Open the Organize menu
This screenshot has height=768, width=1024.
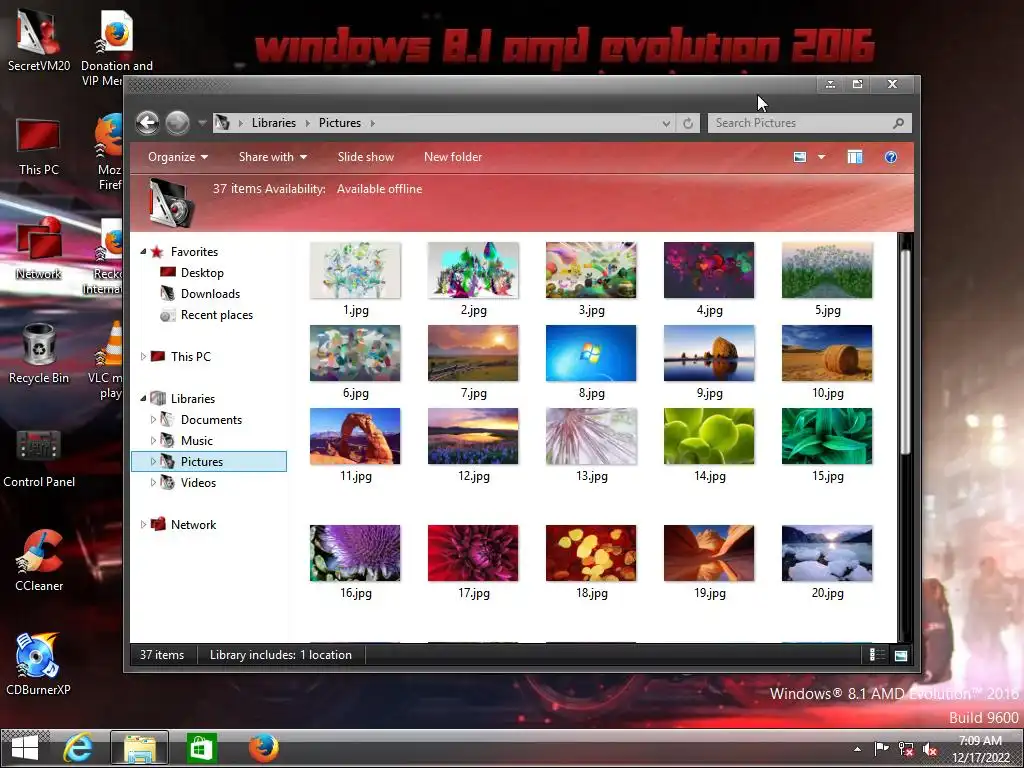click(x=178, y=157)
